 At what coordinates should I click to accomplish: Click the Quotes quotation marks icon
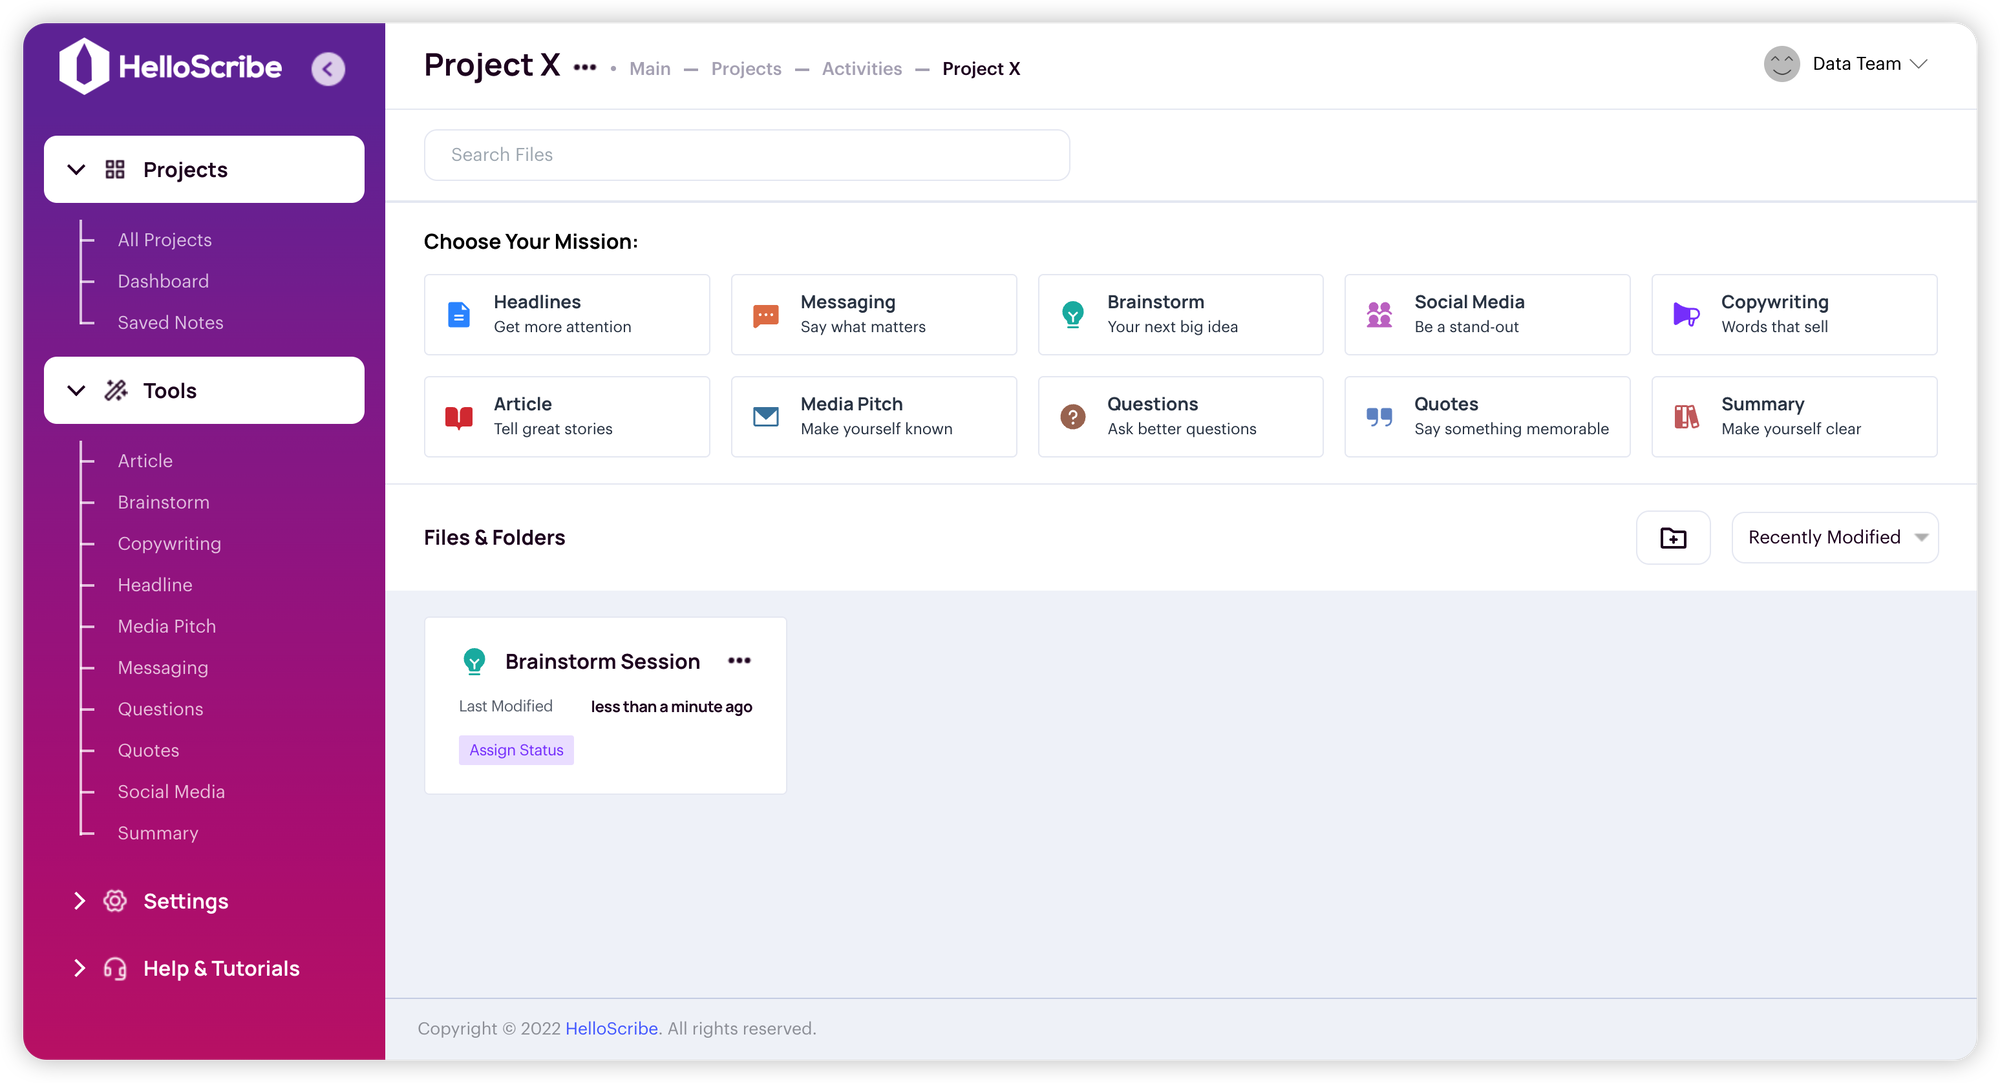1380,417
